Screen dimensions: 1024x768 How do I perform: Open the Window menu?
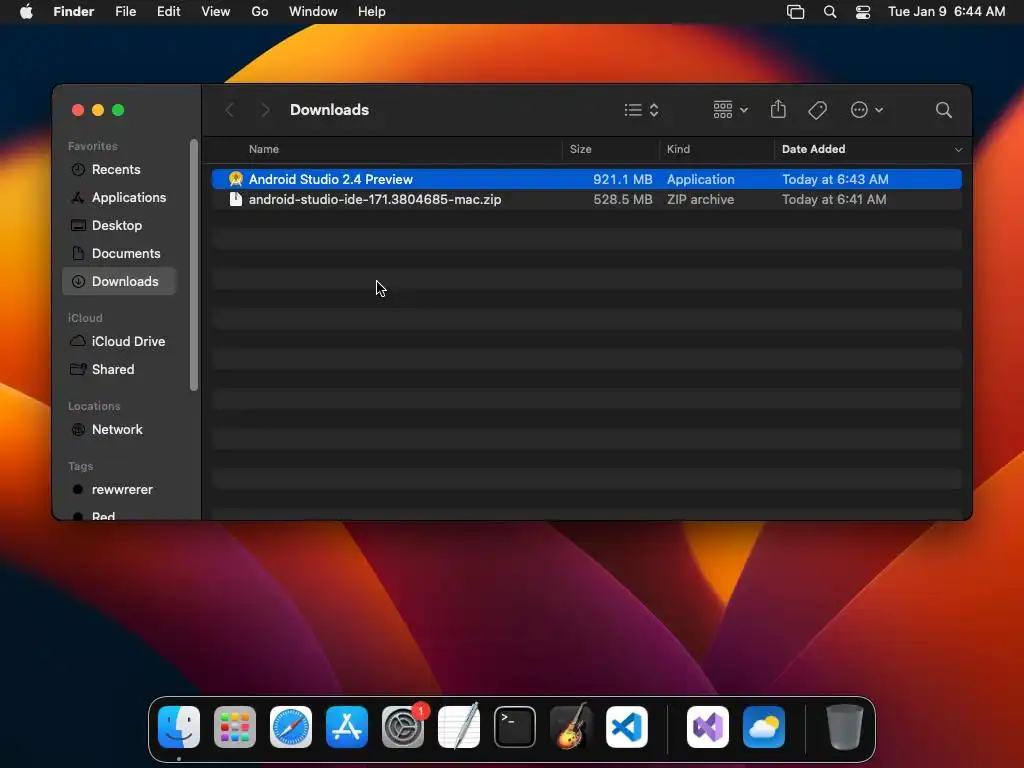pyautogui.click(x=313, y=12)
